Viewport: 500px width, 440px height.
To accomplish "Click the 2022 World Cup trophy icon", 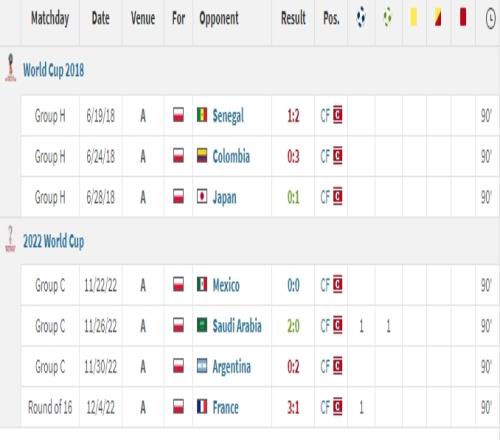I will (10, 239).
